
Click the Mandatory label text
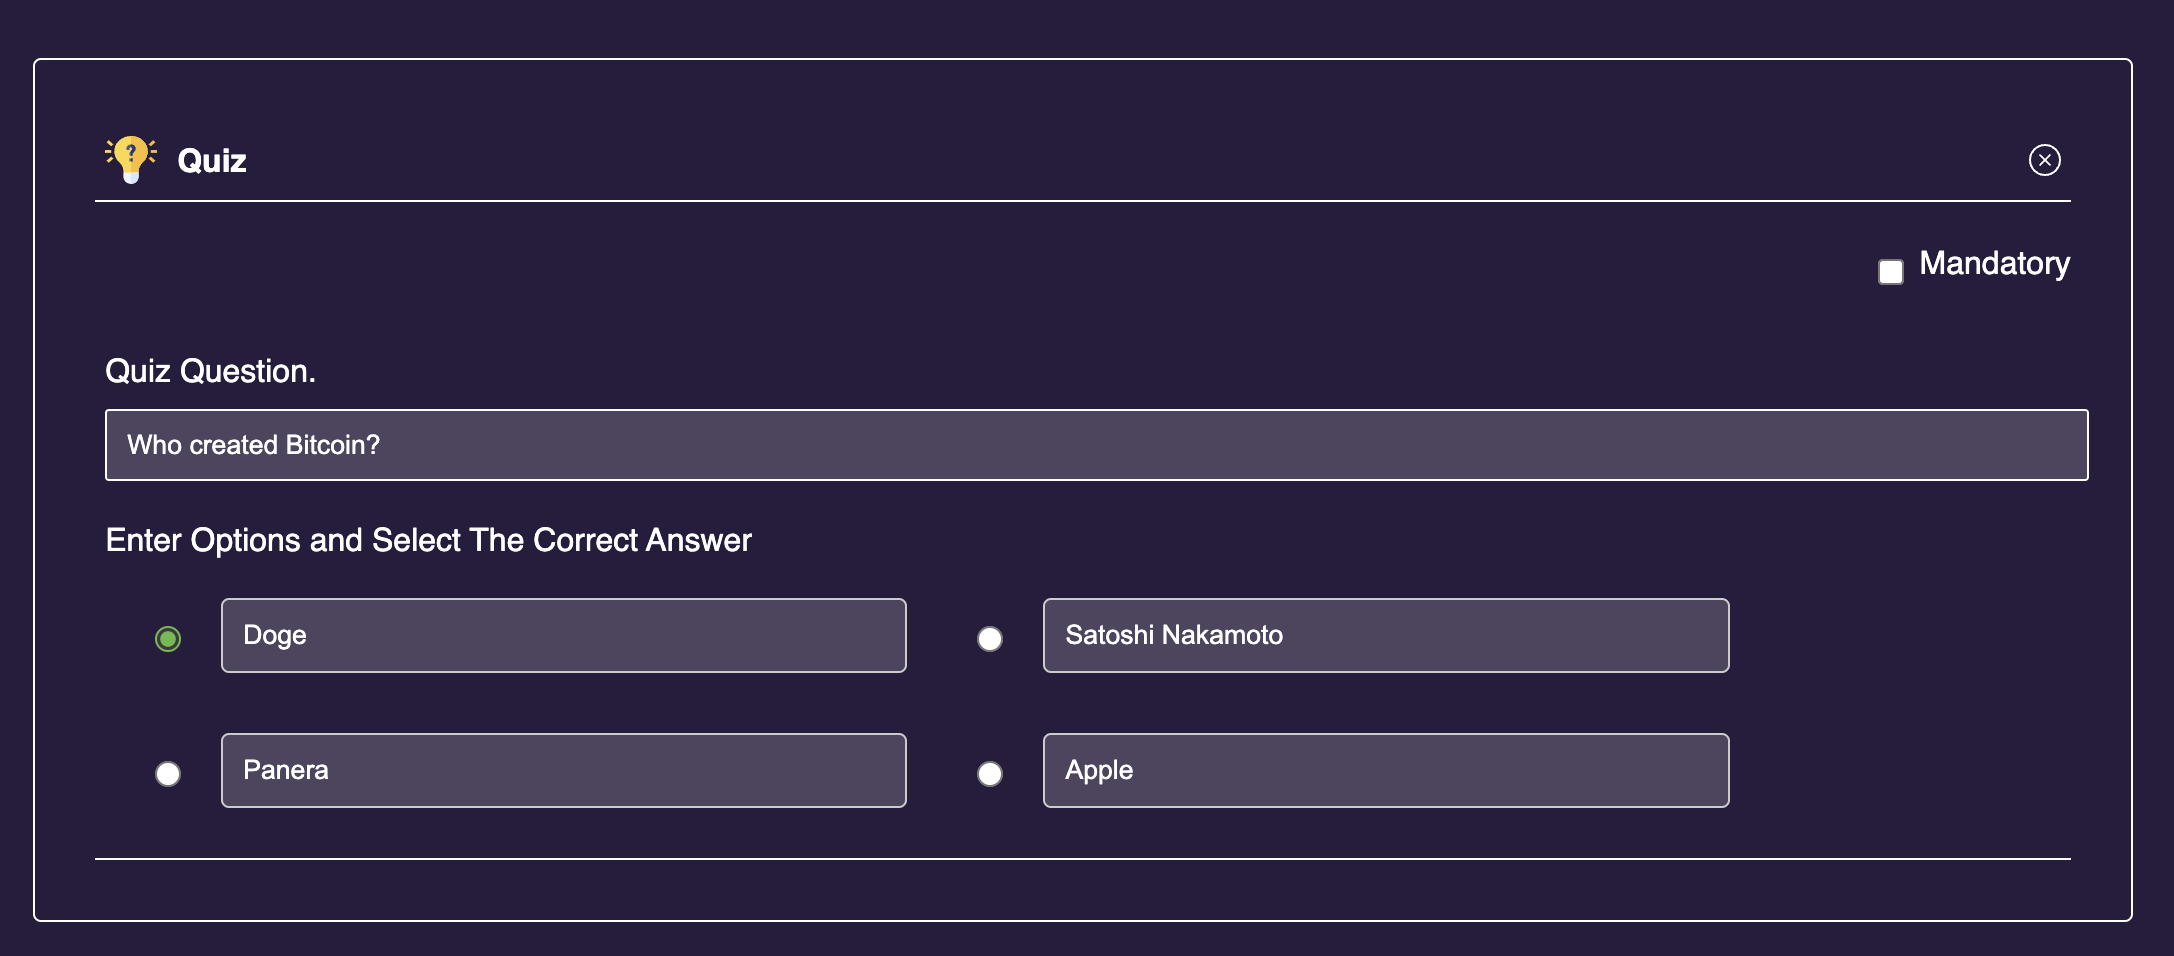(1994, 263)
